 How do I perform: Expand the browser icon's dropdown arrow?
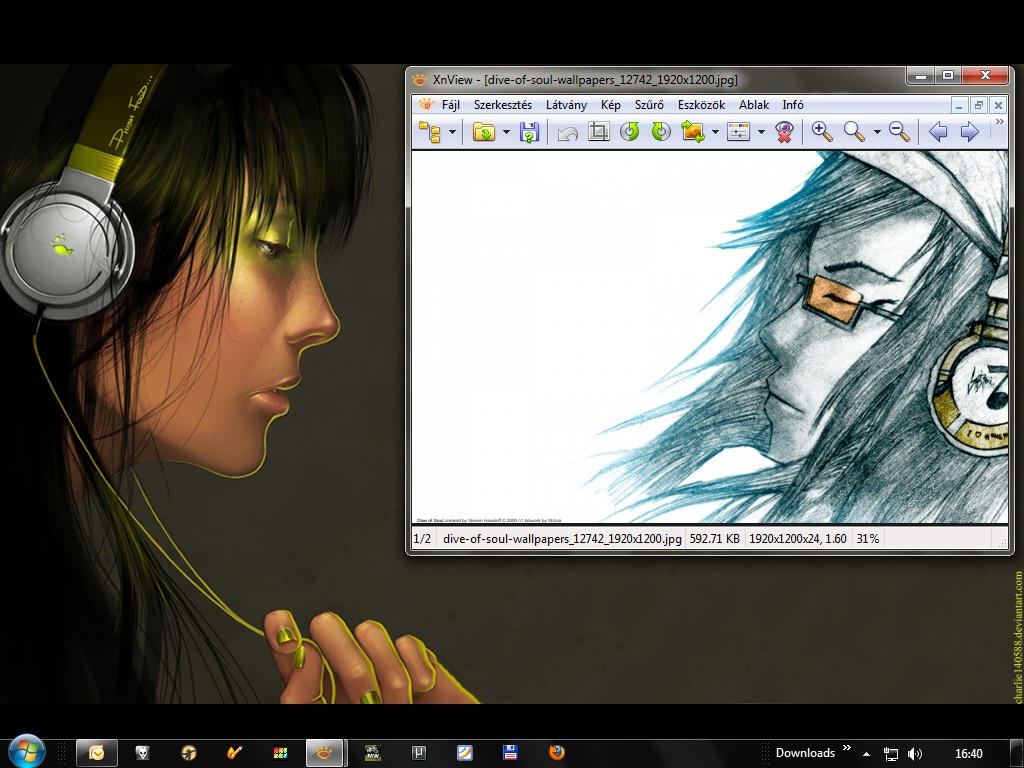(x=453, y=133)
